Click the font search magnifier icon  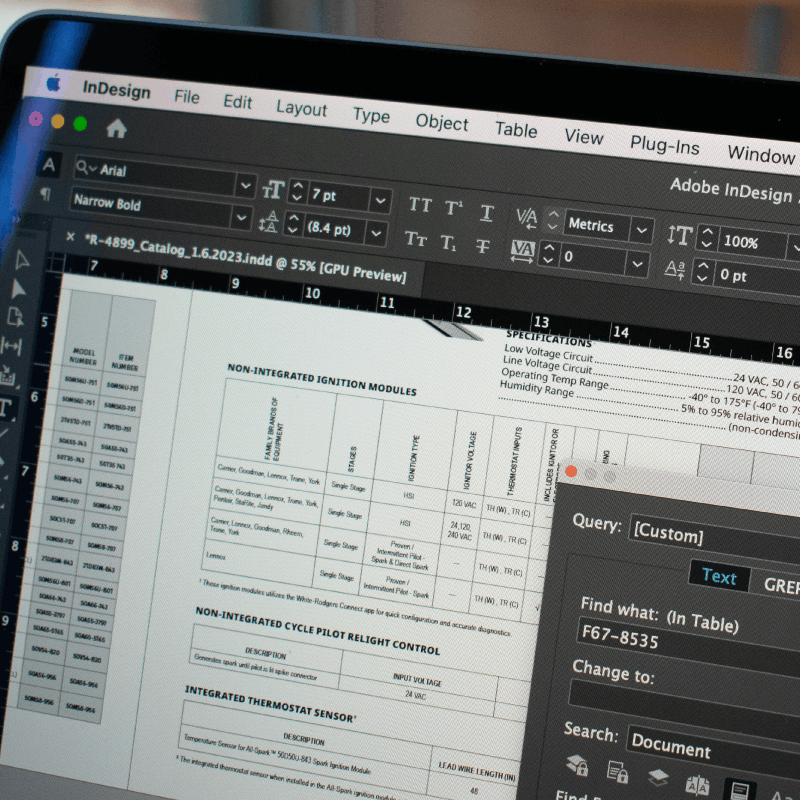point(86,167)
